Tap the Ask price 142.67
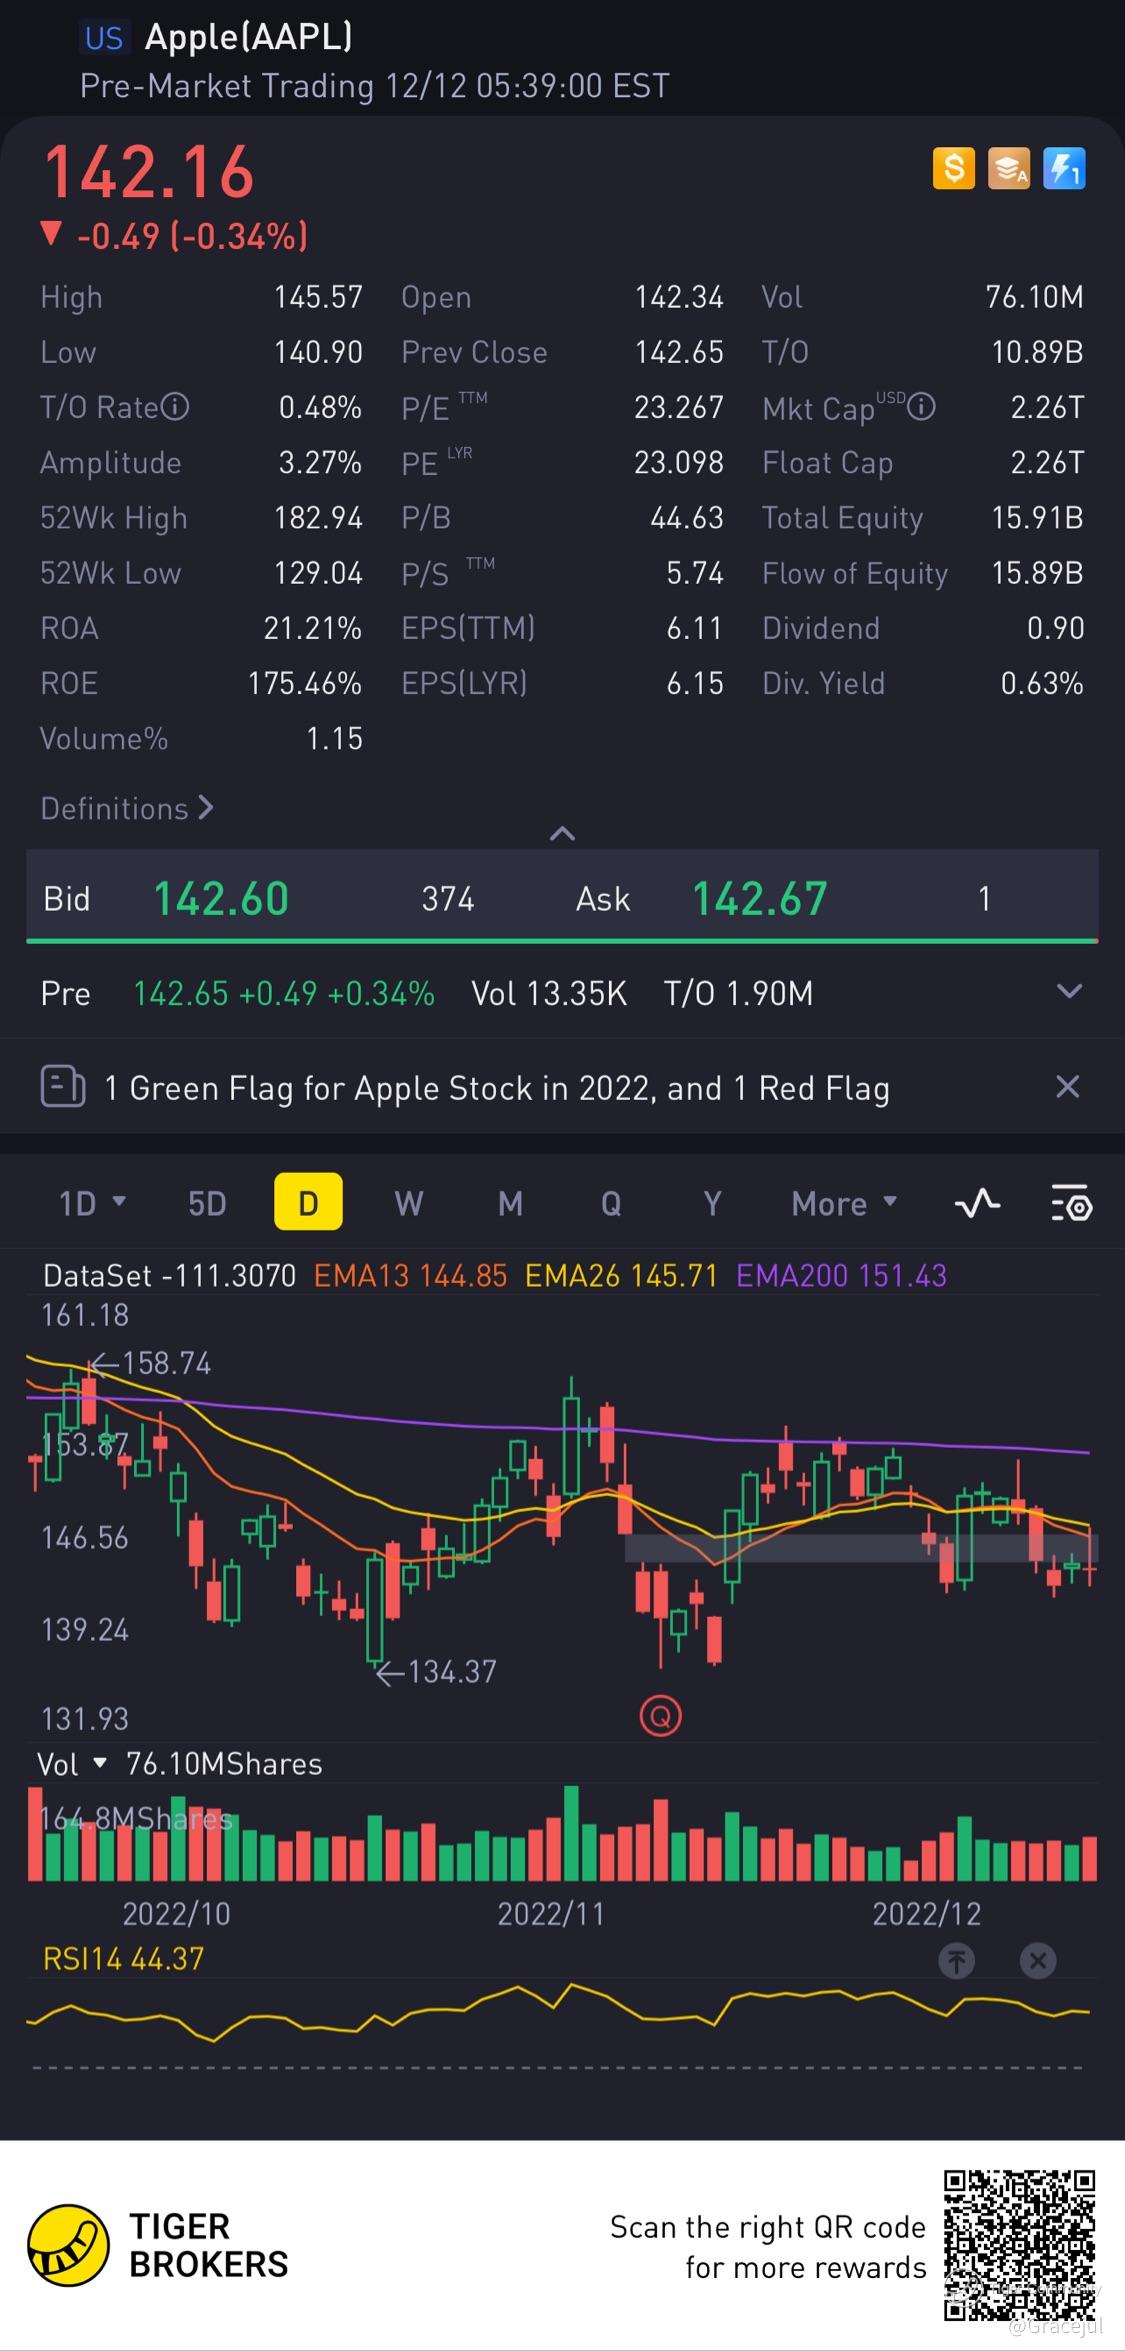The height and width of the screenshot is (2351, 1125). (x=760, y=898)
